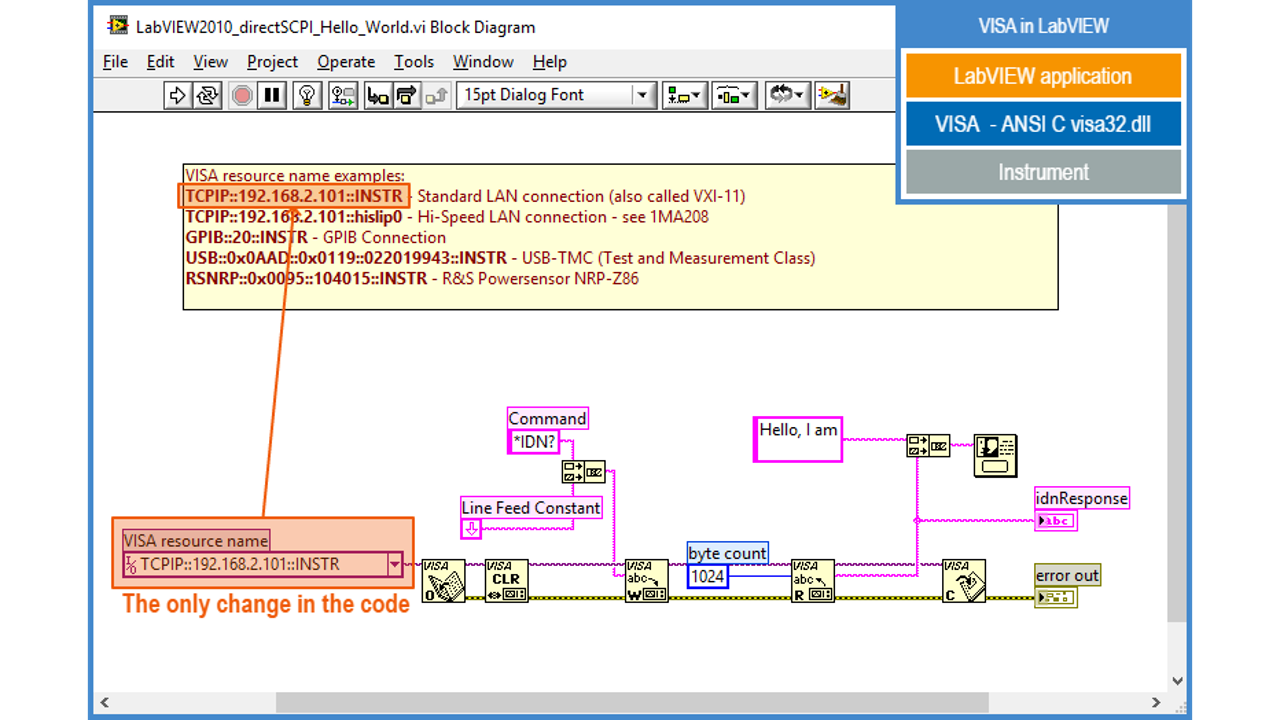Click the VISA Open node
The height and width of the screenshot is (720, 1280).
[x=443, y=581]
